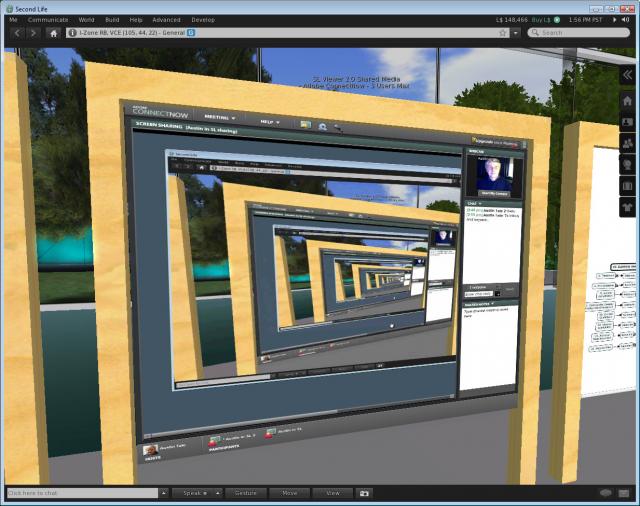Click the ConnectNow screen share toolbar icon
The image size is (640, 506).
[305, 125]
